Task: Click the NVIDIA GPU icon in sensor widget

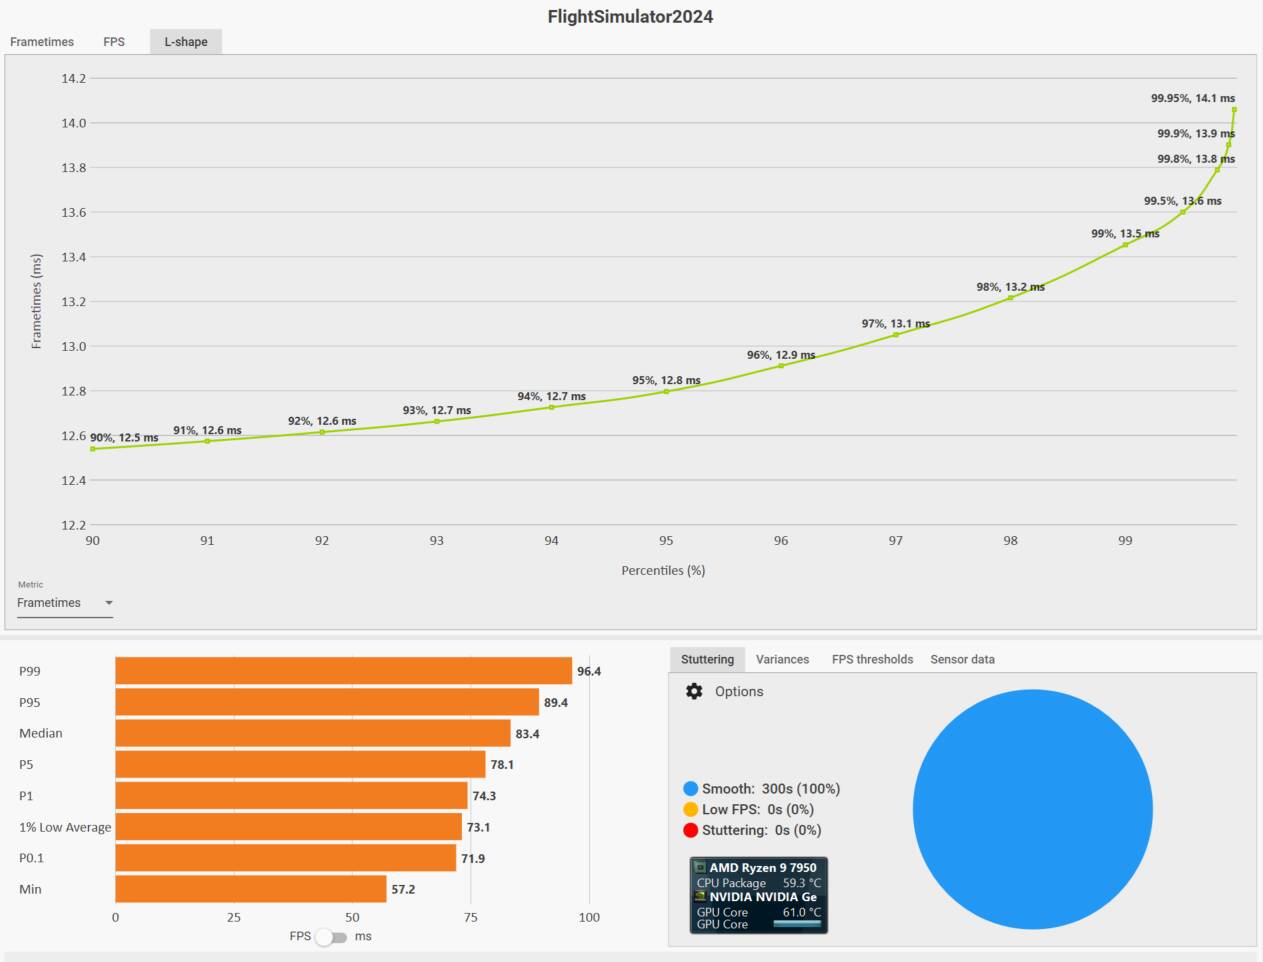Action: (701, 897)
